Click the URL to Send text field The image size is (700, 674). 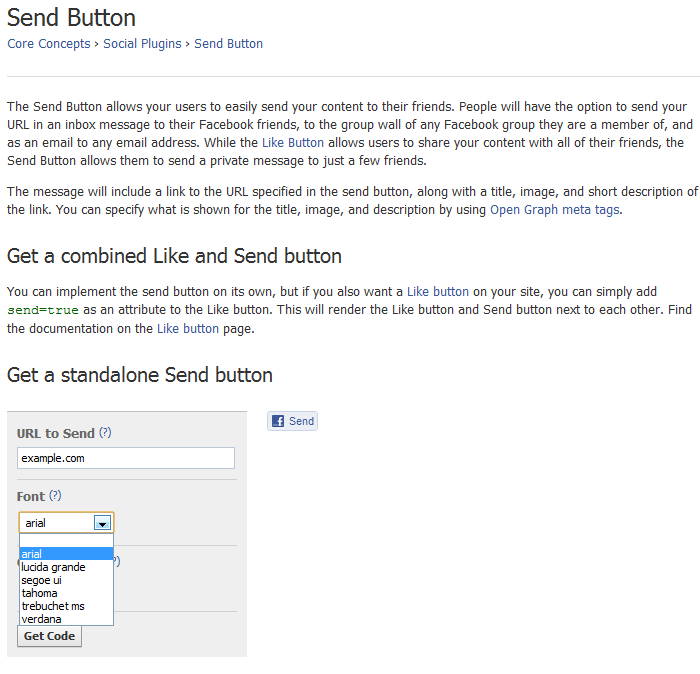pos(126,458)
